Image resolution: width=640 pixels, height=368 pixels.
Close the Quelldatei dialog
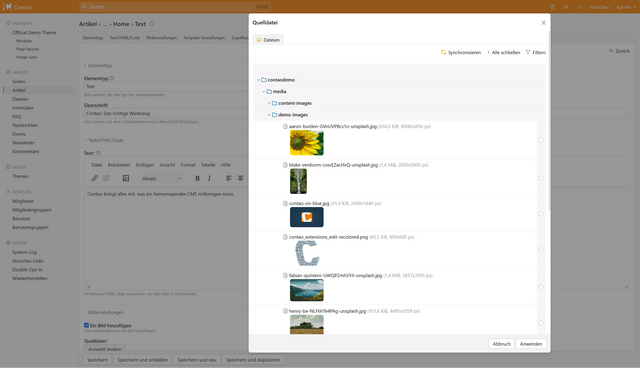pos(543,23)
